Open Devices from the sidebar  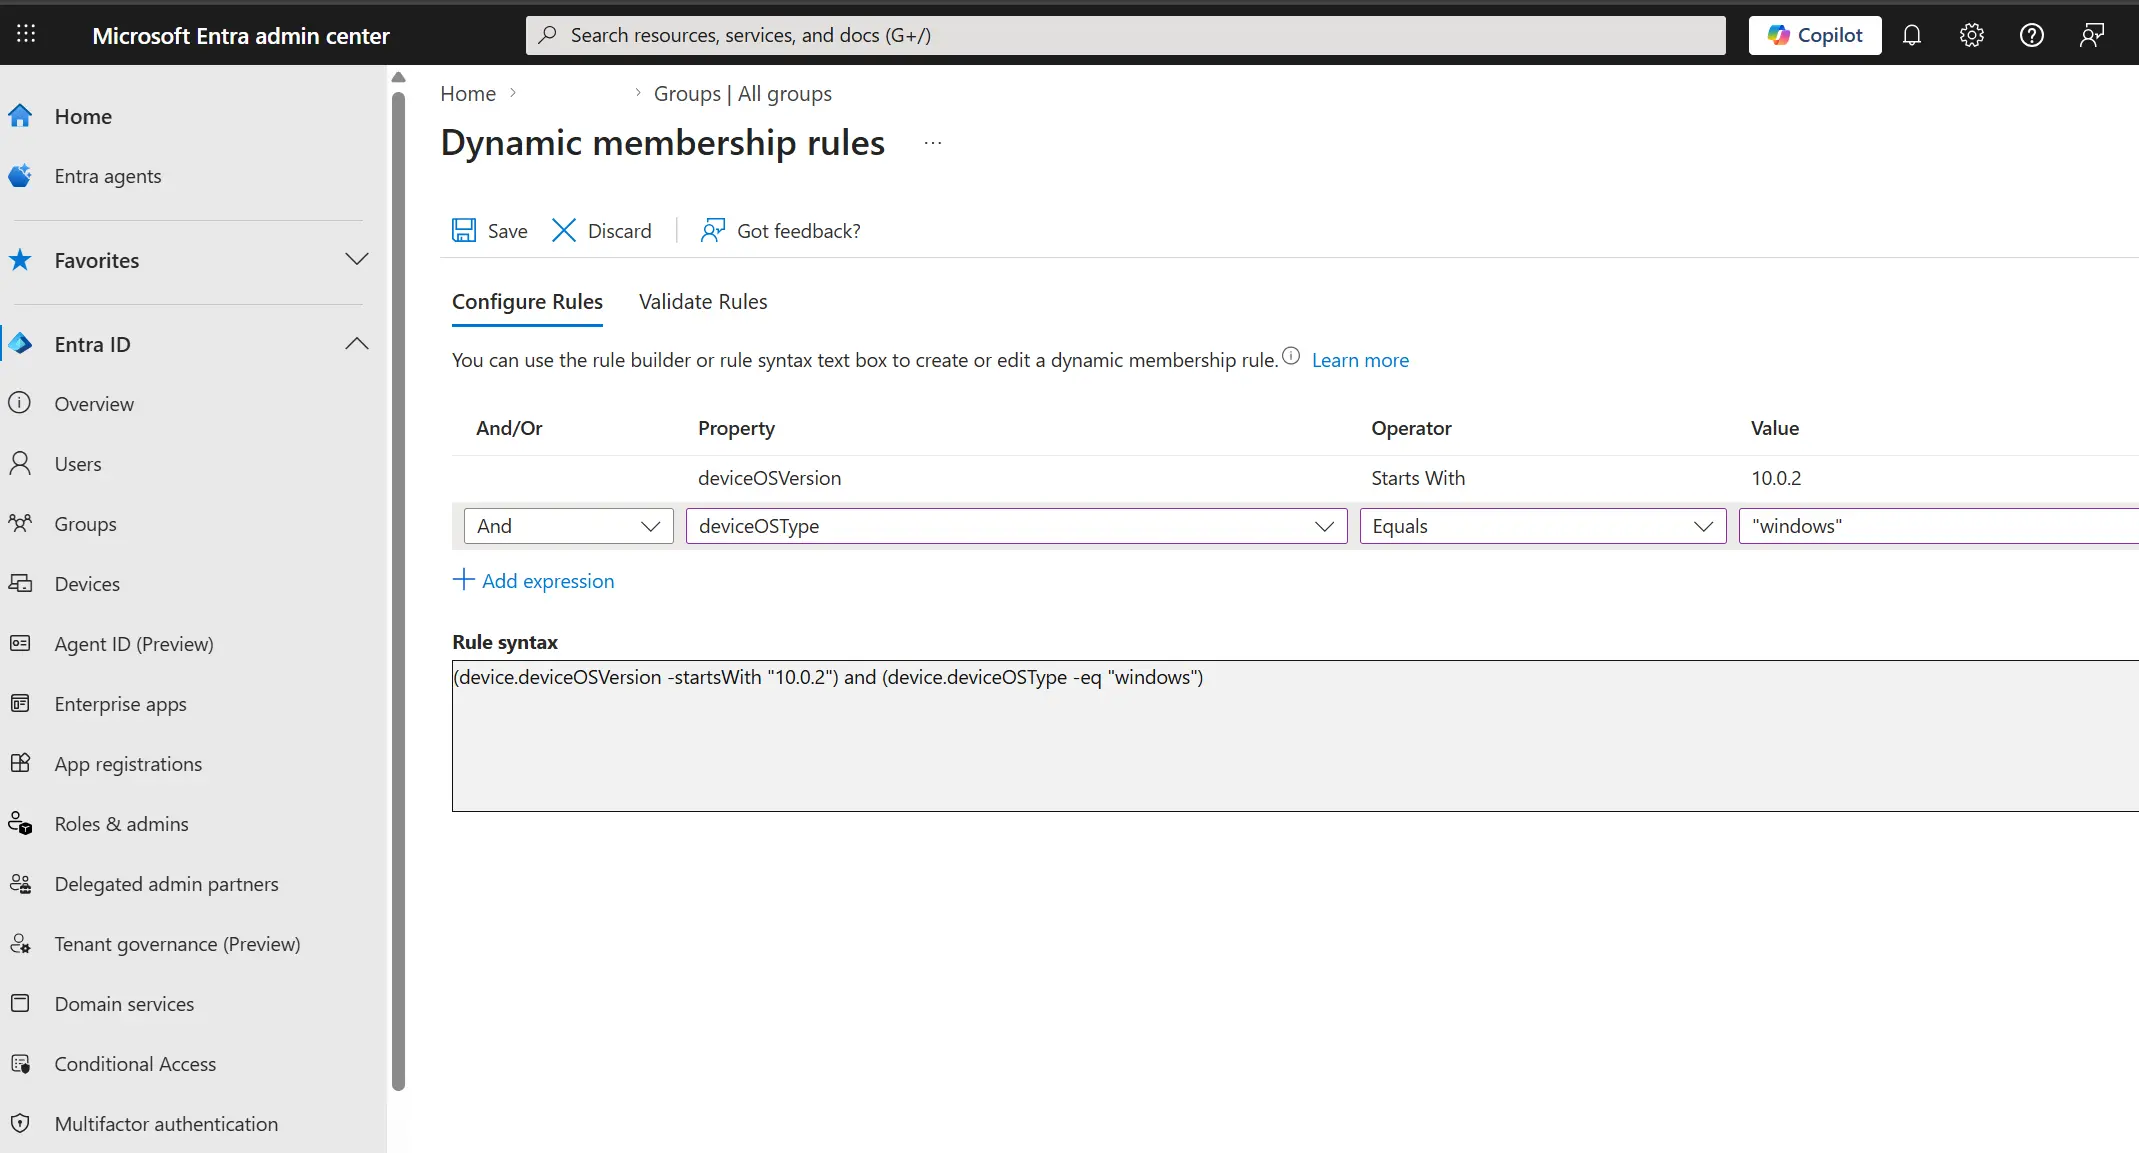point(86,584)
